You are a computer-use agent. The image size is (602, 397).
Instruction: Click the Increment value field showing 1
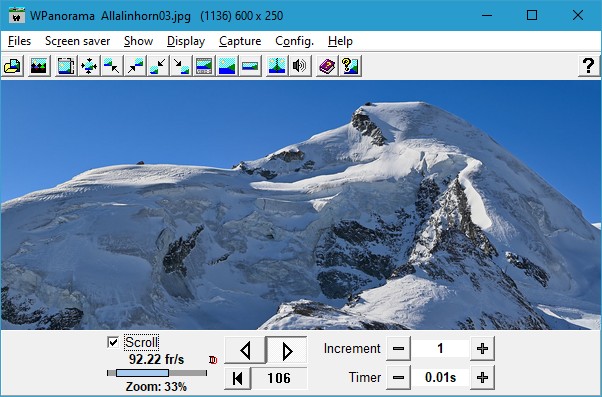(440, 349)
